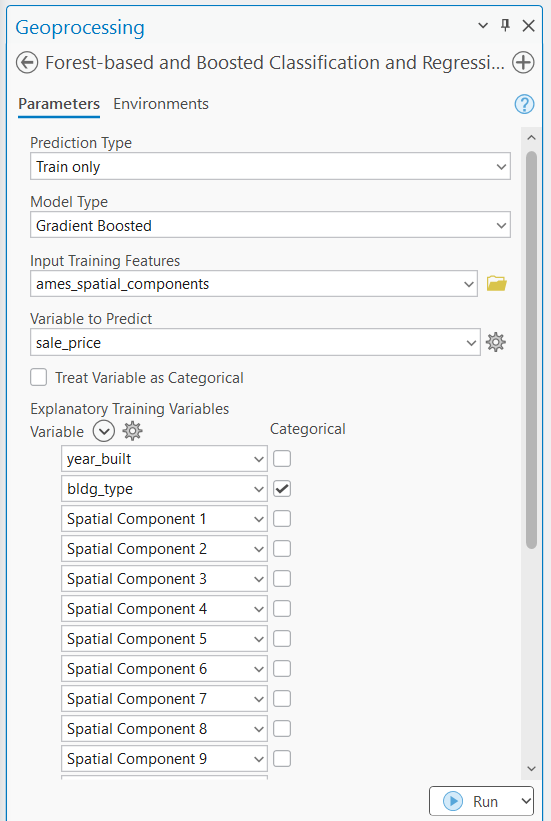Check Categorical box for Spatial Component 7
This screenshot has height=821, width=551.
[282, 698]
